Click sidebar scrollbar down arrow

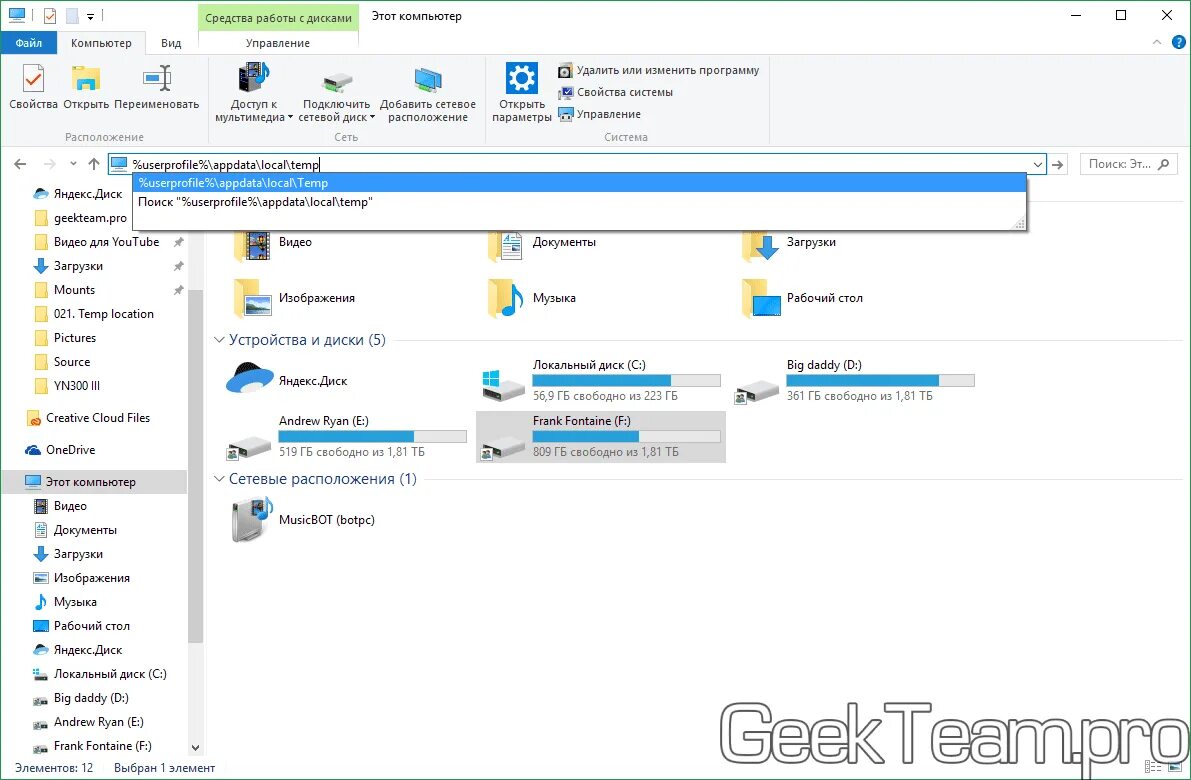[195, 747]
